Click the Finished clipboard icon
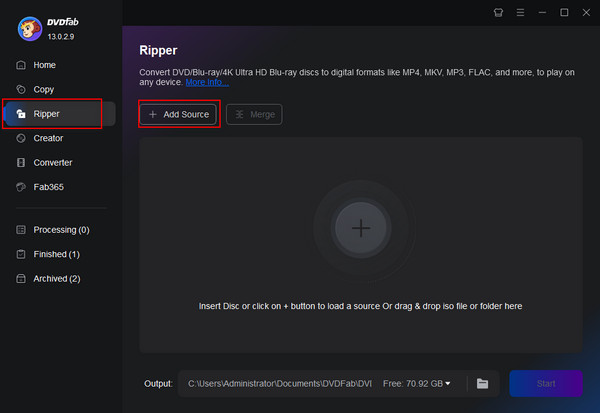 (x=21, y=254)
